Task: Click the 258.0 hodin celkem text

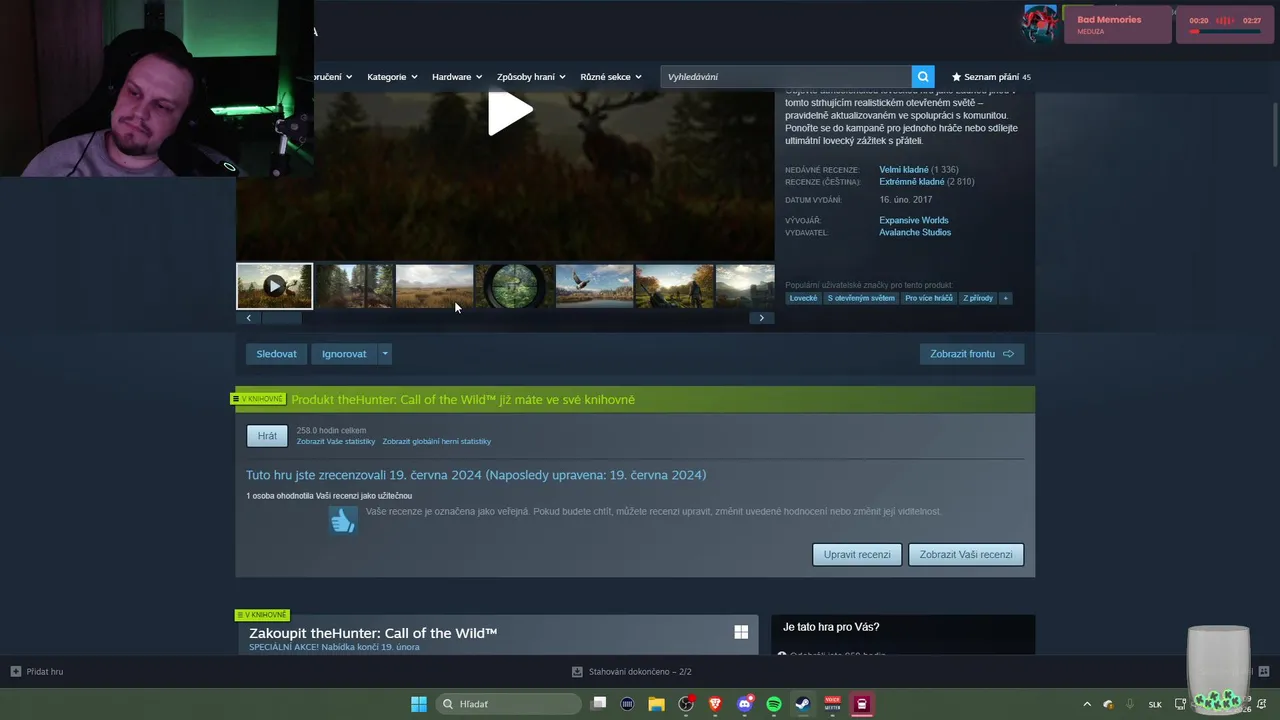Action: [x=331, y=430]
